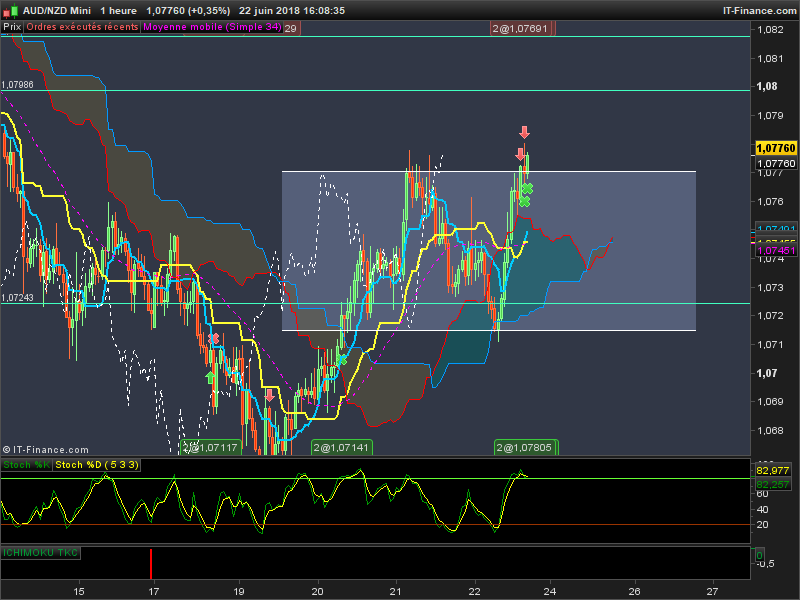Open the IT-Finance.com link at top right
The image size is (800, 600).
point(759,10)
